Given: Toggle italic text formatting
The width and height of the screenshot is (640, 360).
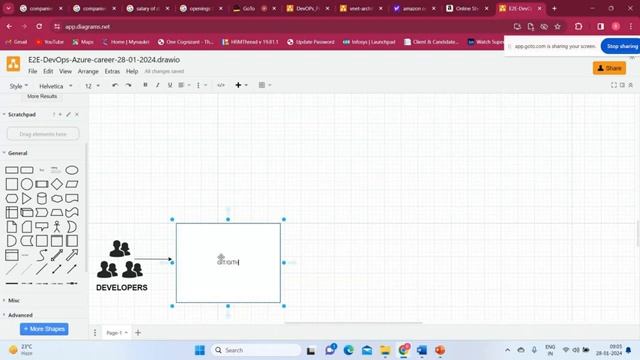Looking at the screenshot, I should click(x=158, y=85).
